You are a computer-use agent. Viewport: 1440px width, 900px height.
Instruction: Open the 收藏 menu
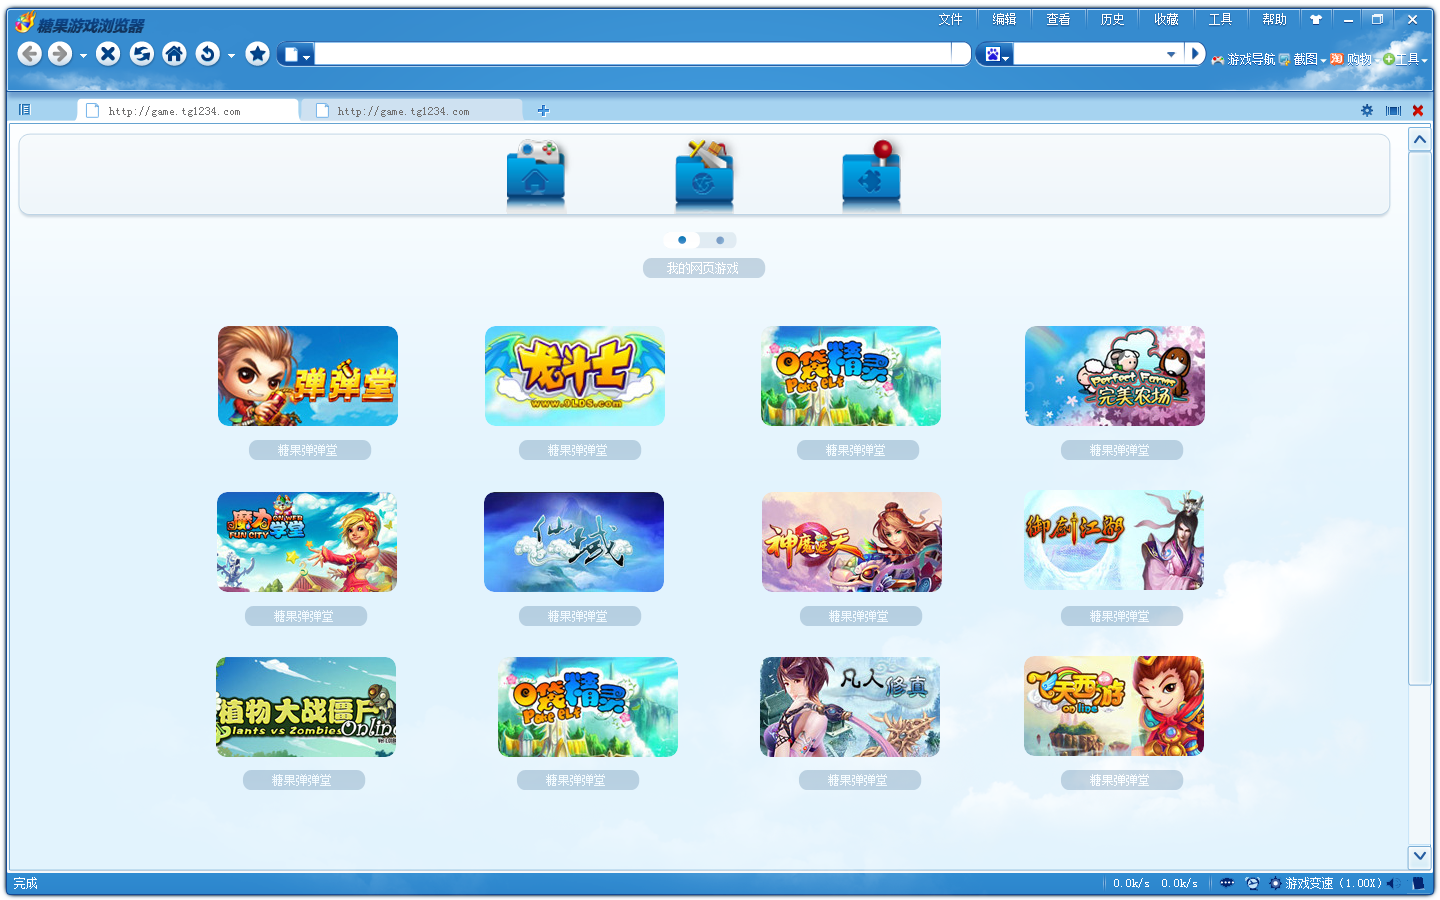click(1167, 19)
